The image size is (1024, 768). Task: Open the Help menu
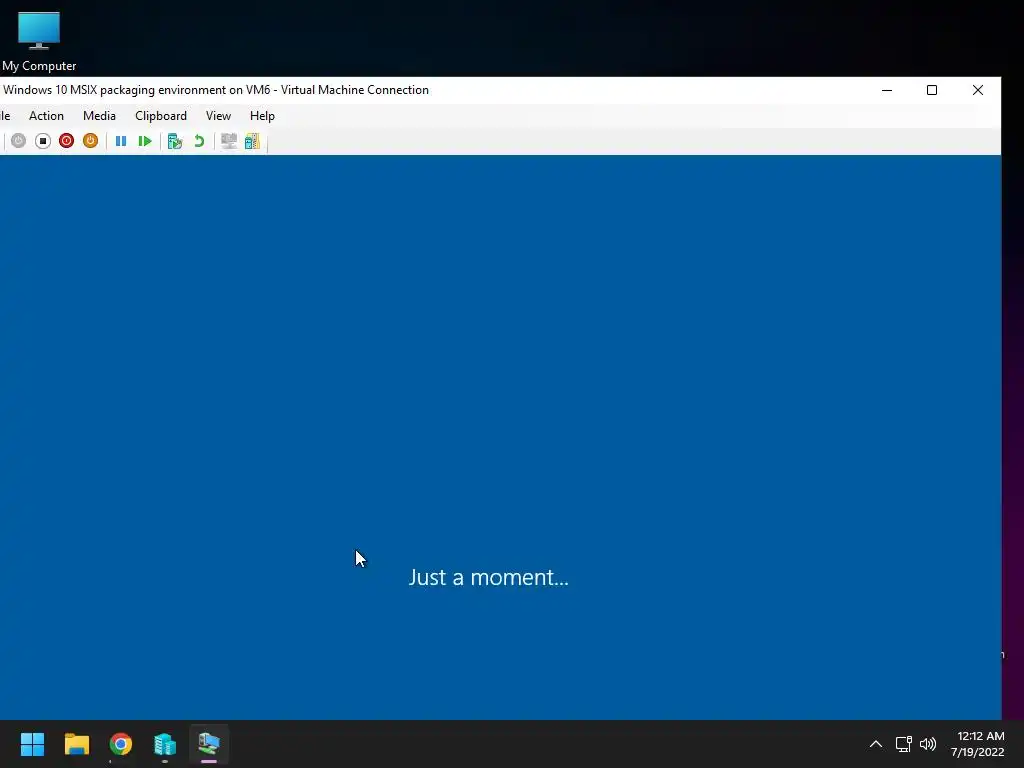coord(262,116)
